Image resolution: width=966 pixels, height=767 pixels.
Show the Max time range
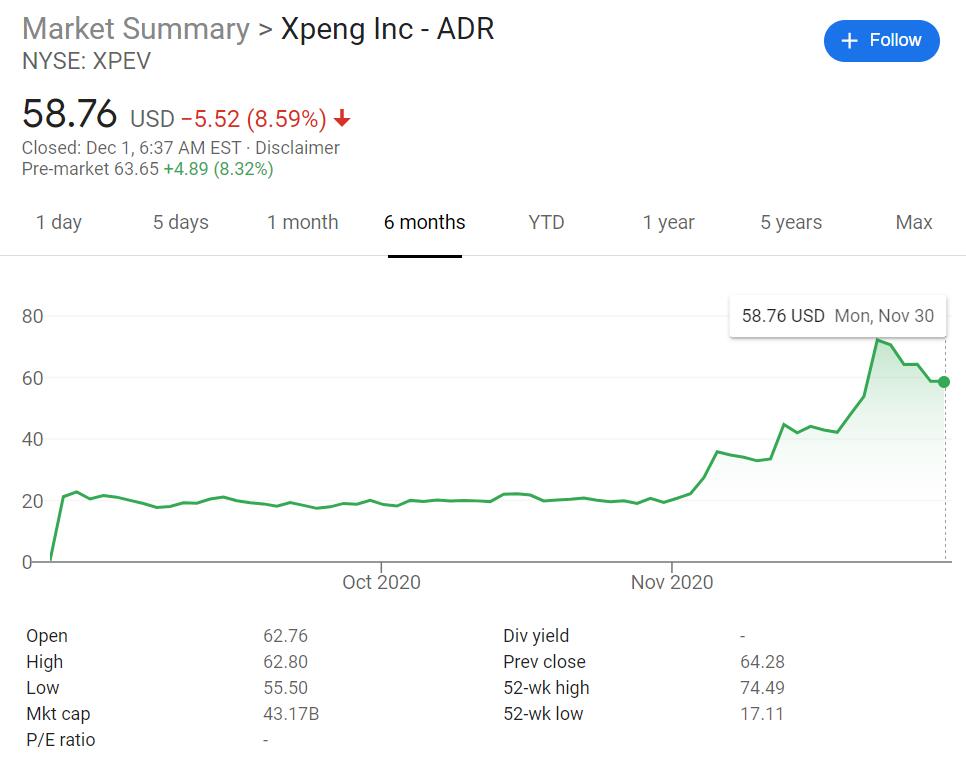pyautogui.click(x=913, y=222)
